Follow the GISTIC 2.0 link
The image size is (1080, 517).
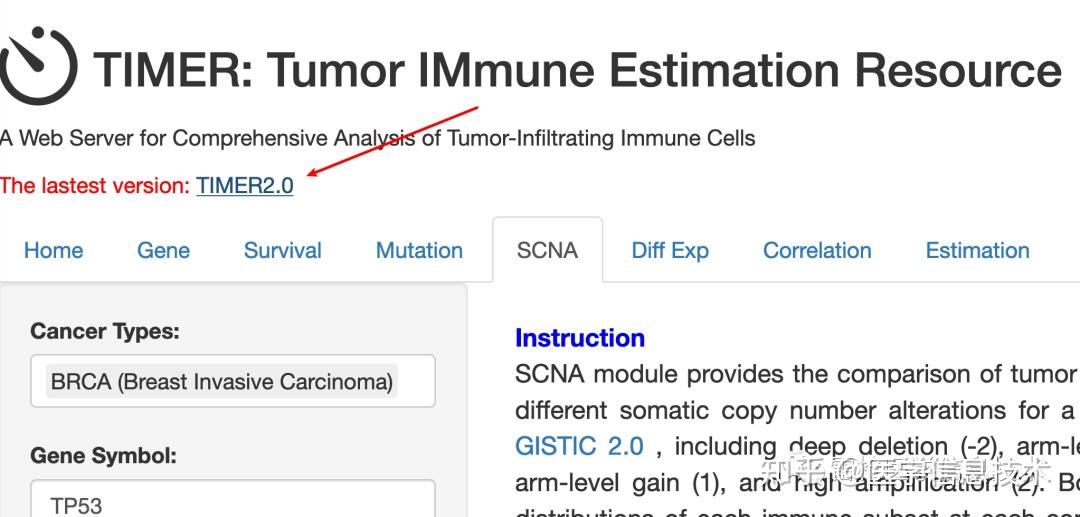click(x=579, y=446)
